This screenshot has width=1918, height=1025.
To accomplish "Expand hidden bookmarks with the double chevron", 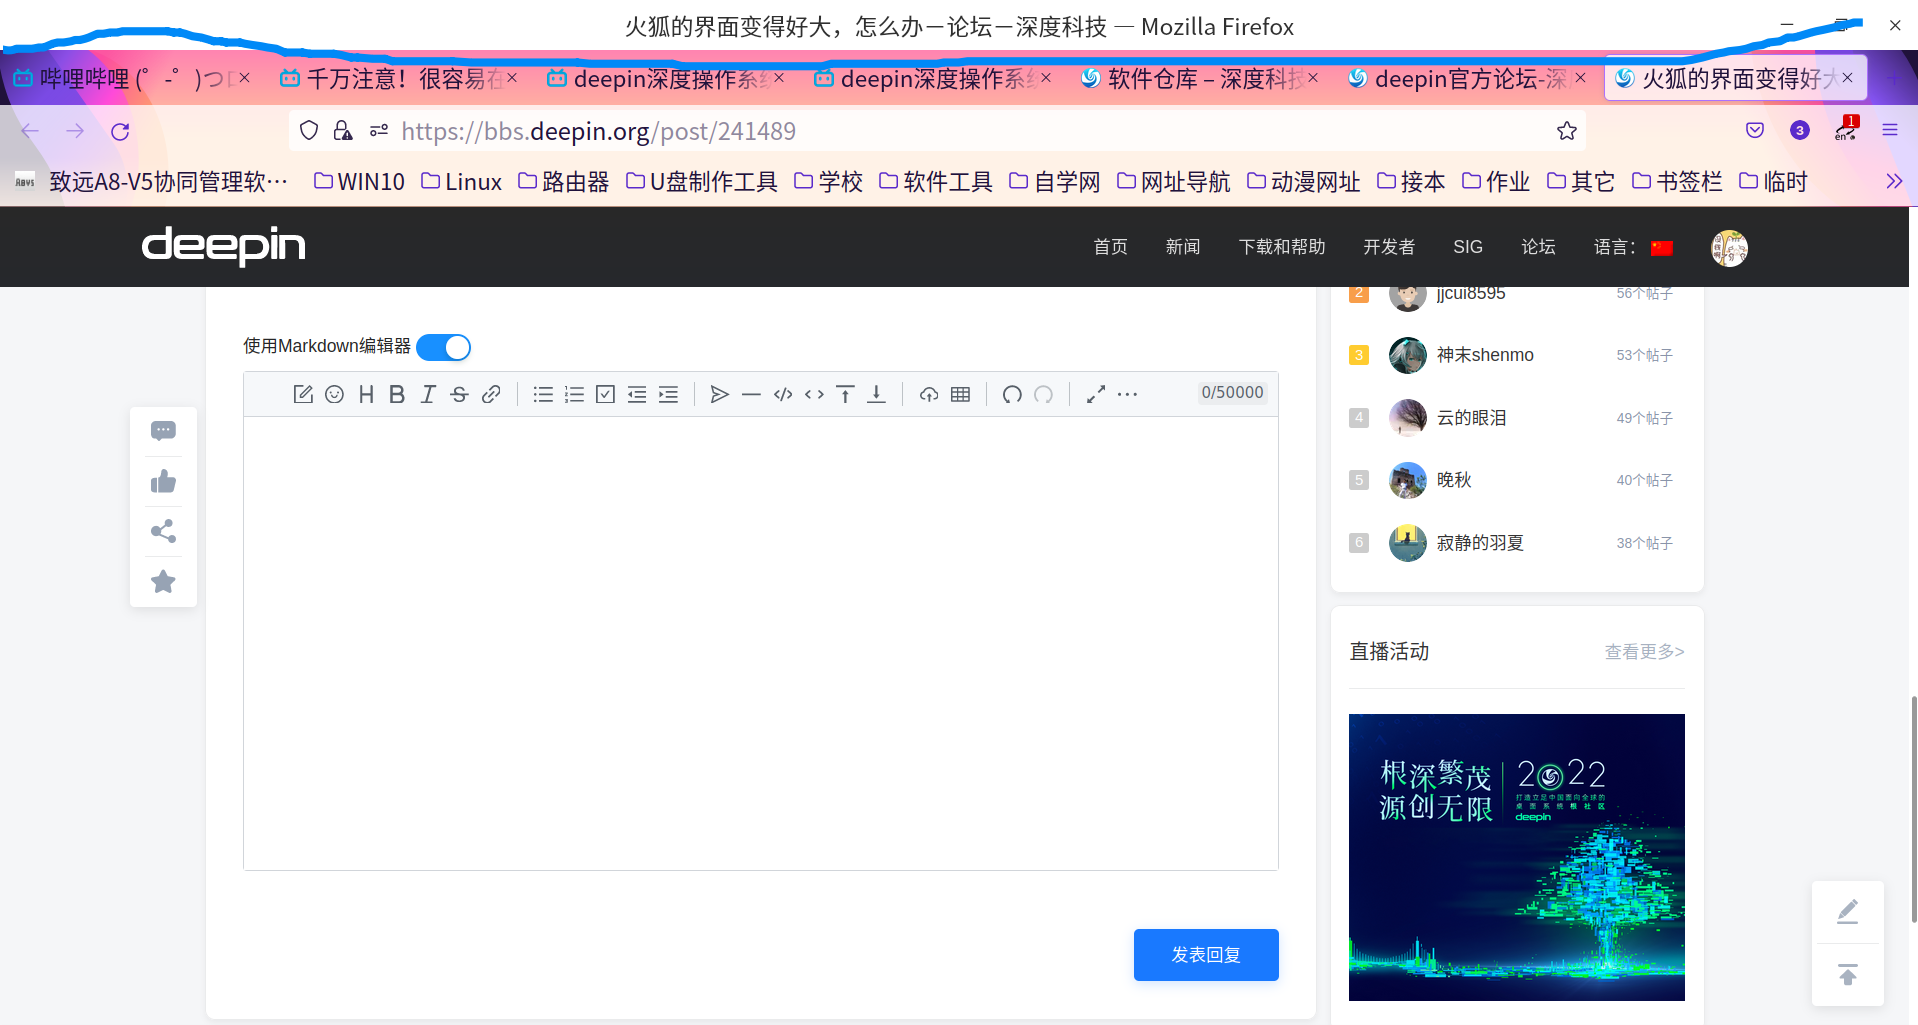I will 1894,181.
